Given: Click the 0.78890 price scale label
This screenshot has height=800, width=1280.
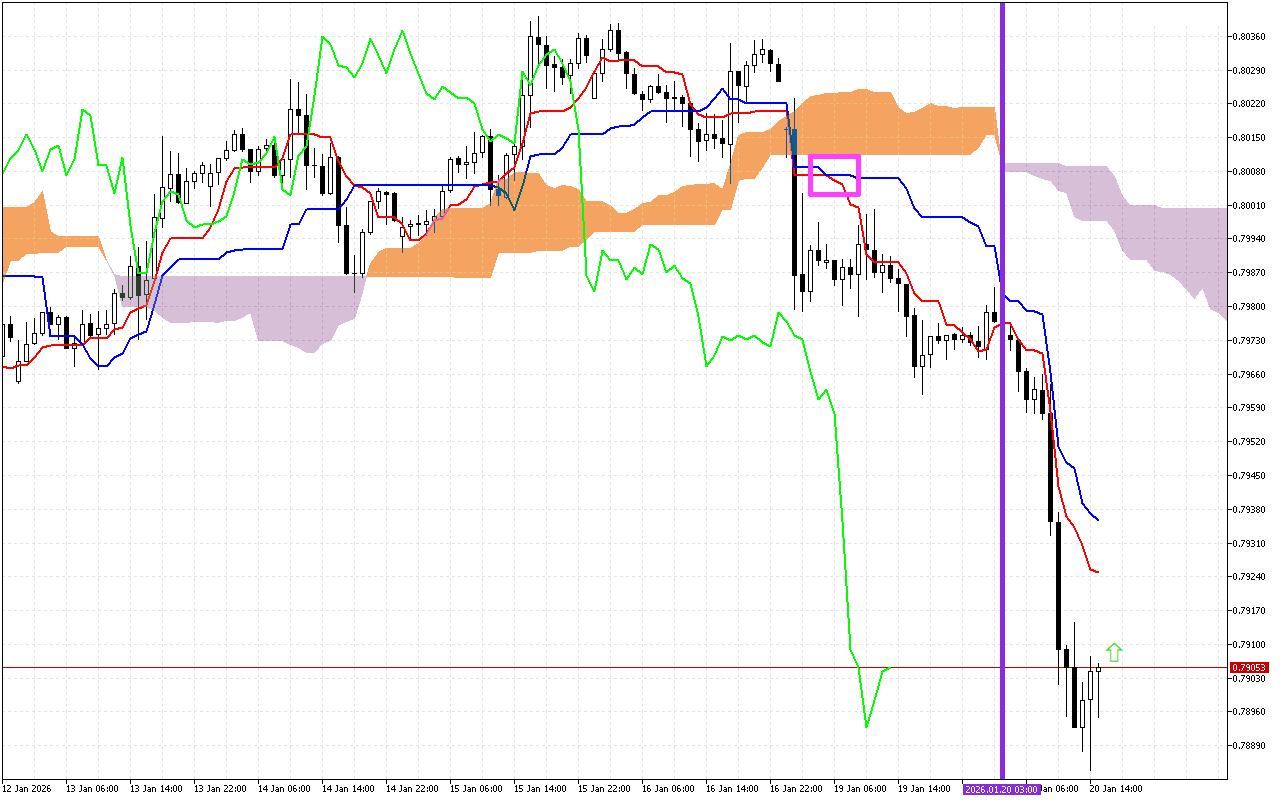Looking at the screenshot, I should point(1248,746).
